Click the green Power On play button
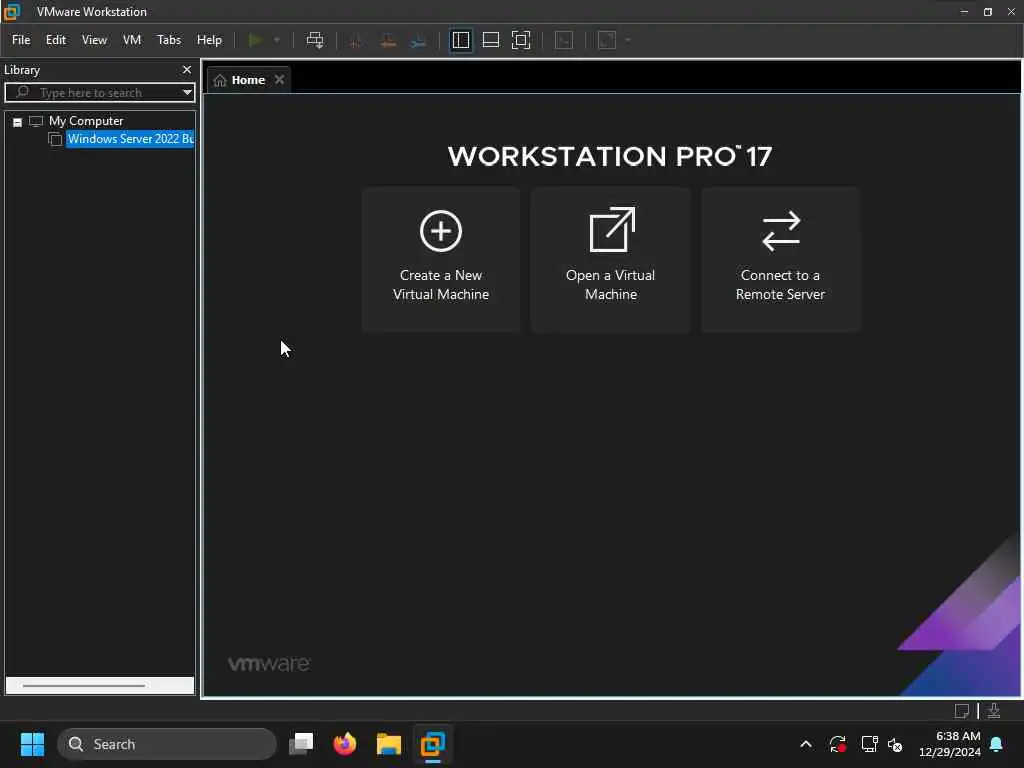The width and height of the screenshot is (1024, 768). (256, 40)
